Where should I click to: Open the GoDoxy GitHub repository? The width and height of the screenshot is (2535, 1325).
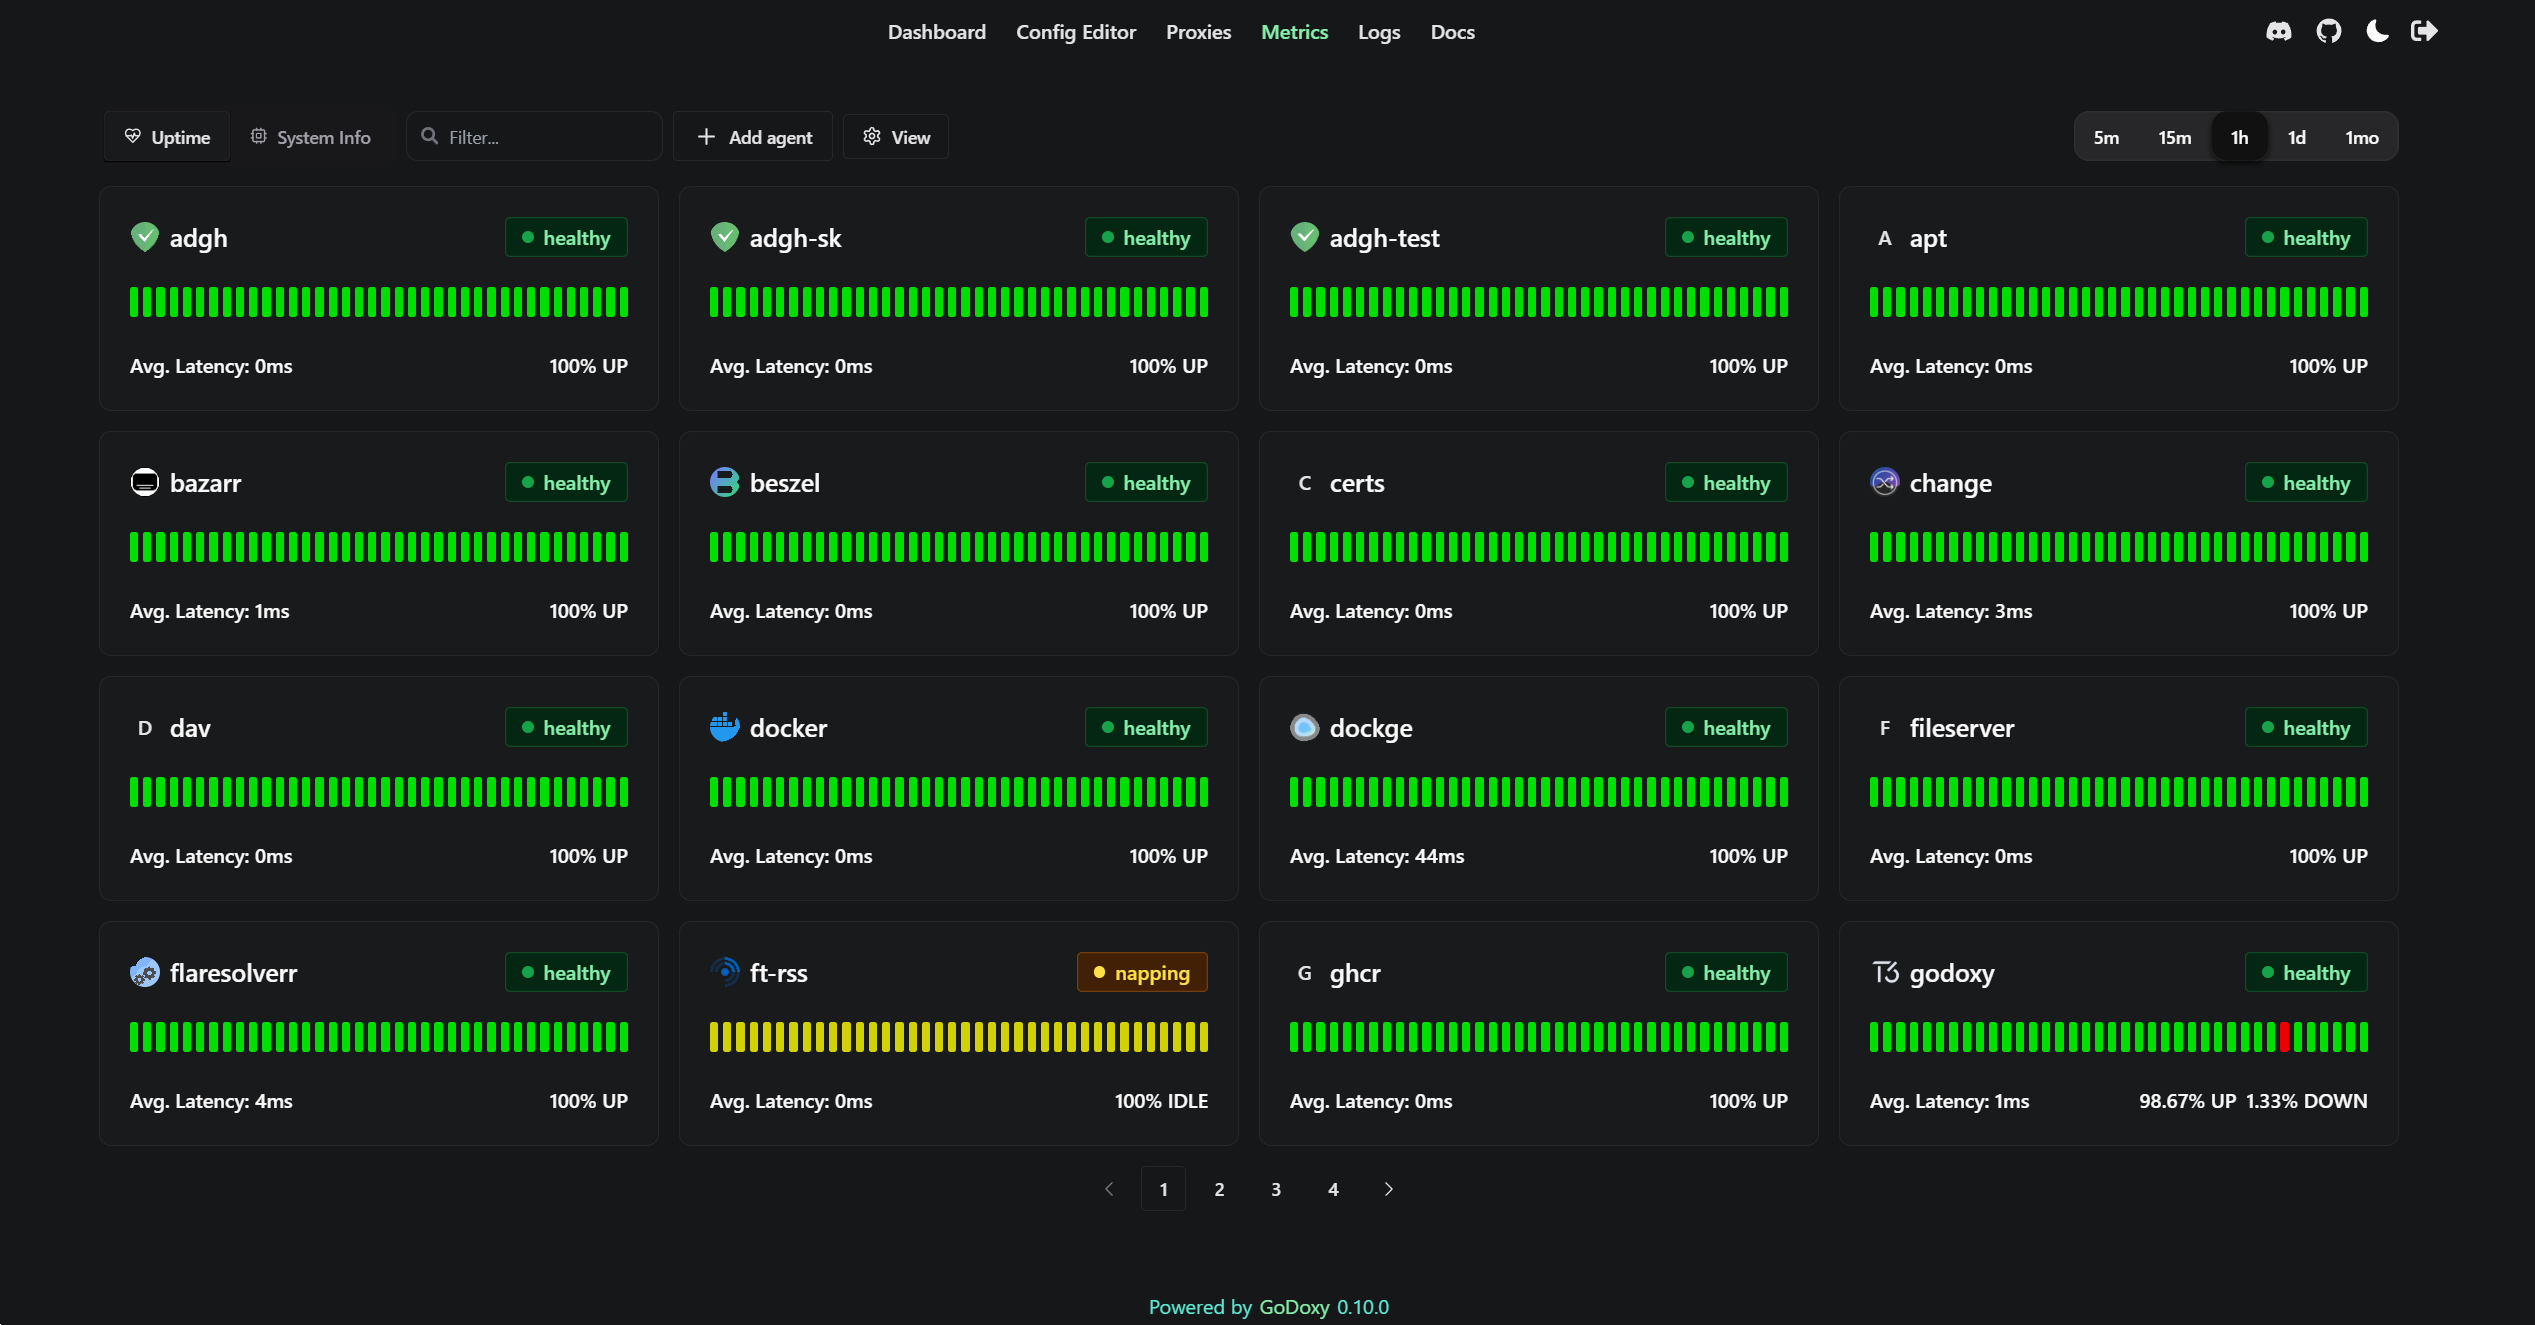click(2329, 31)
